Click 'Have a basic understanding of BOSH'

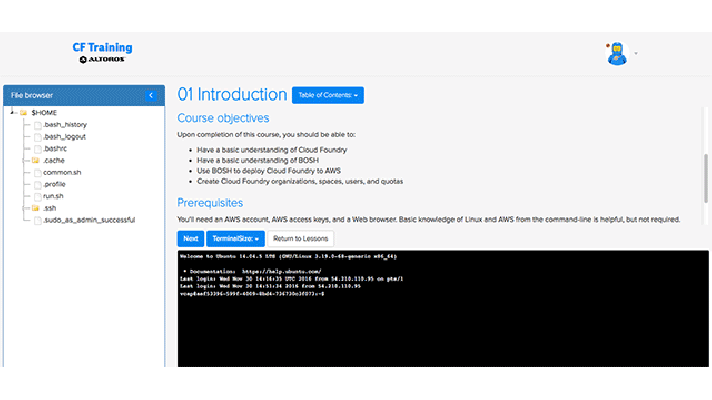pos(257,160)
